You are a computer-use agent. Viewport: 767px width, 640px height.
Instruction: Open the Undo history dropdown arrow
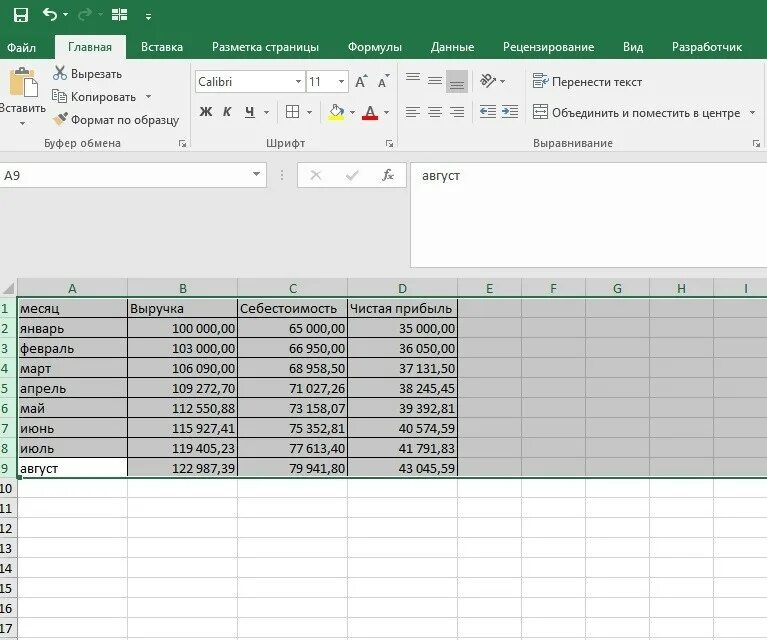pos(66,15)
